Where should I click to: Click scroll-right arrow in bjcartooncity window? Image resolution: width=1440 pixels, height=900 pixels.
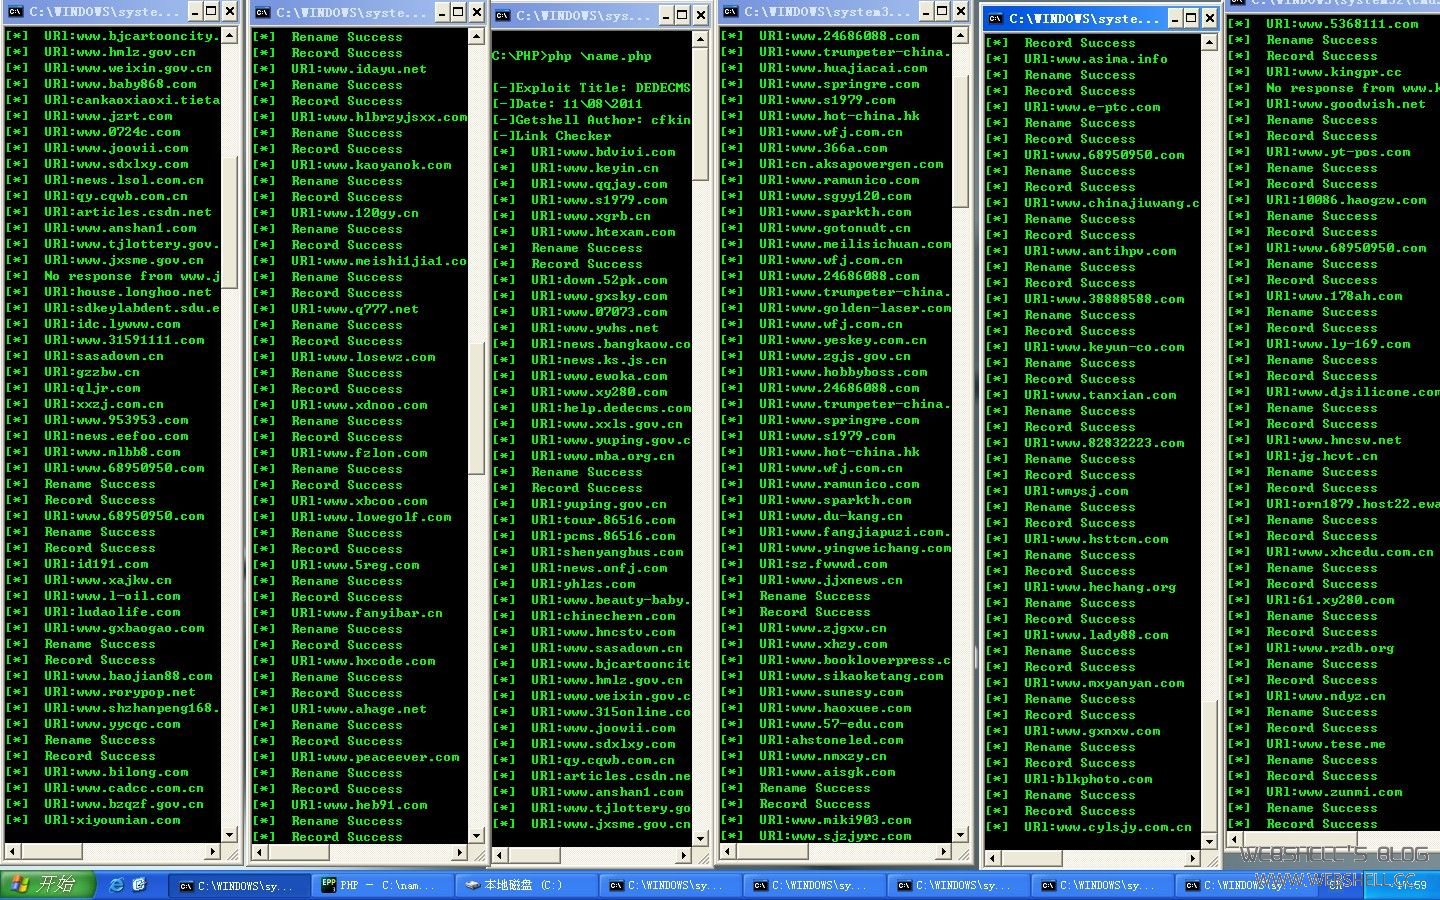(212, 852)
